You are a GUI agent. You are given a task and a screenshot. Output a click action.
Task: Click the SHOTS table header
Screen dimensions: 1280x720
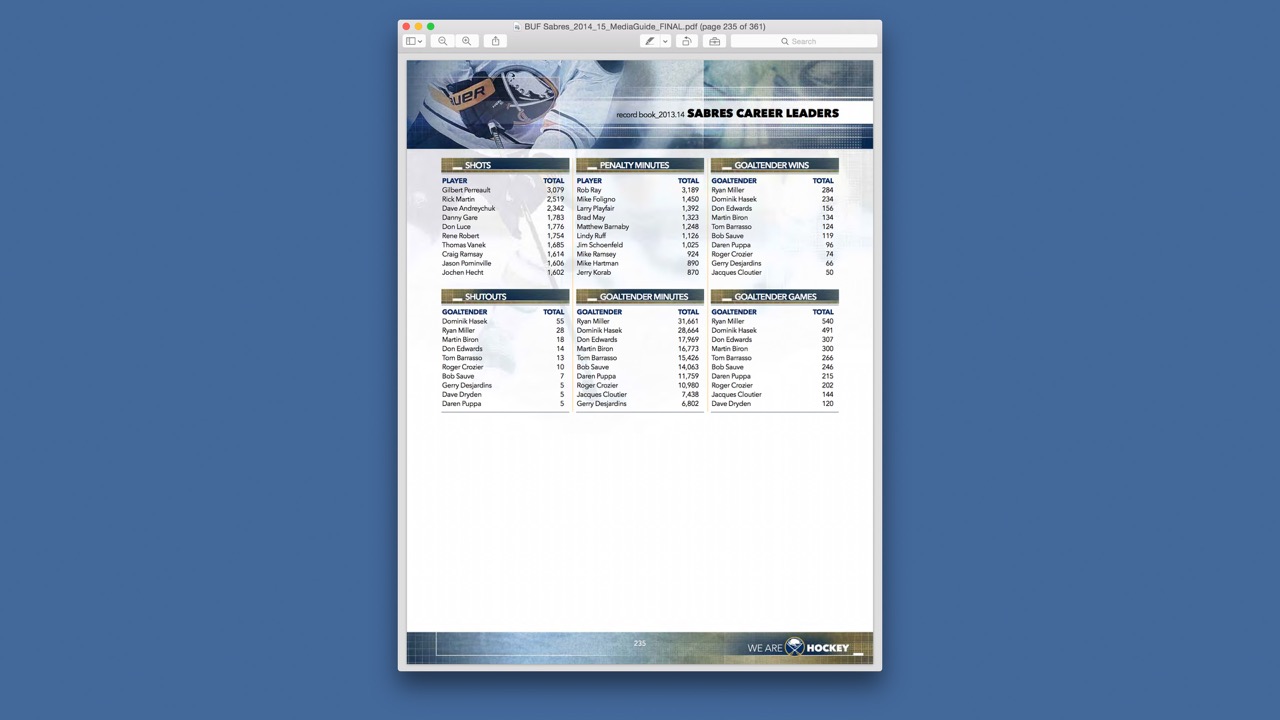point(505,165)
